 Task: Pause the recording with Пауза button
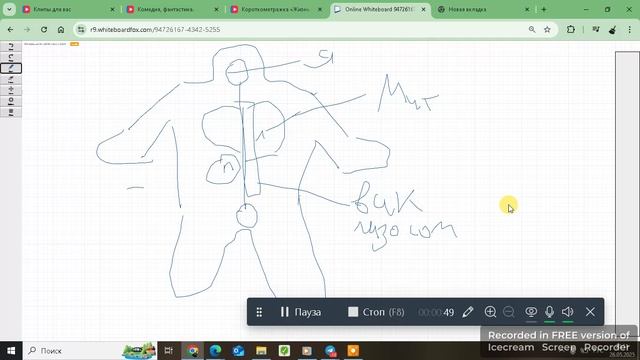300,312
